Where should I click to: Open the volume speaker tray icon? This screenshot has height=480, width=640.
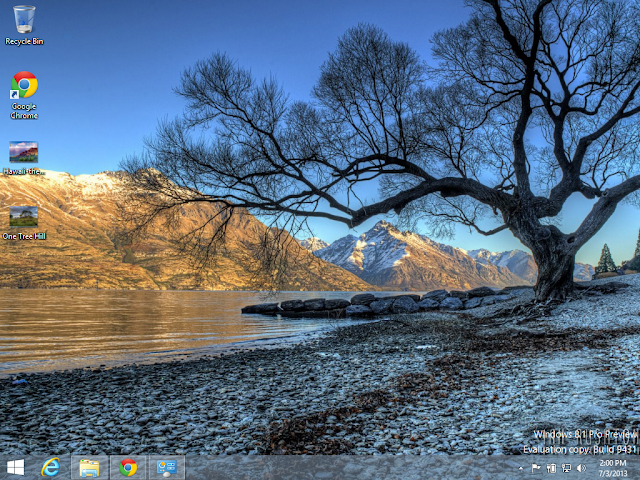[x=581, y=468]
